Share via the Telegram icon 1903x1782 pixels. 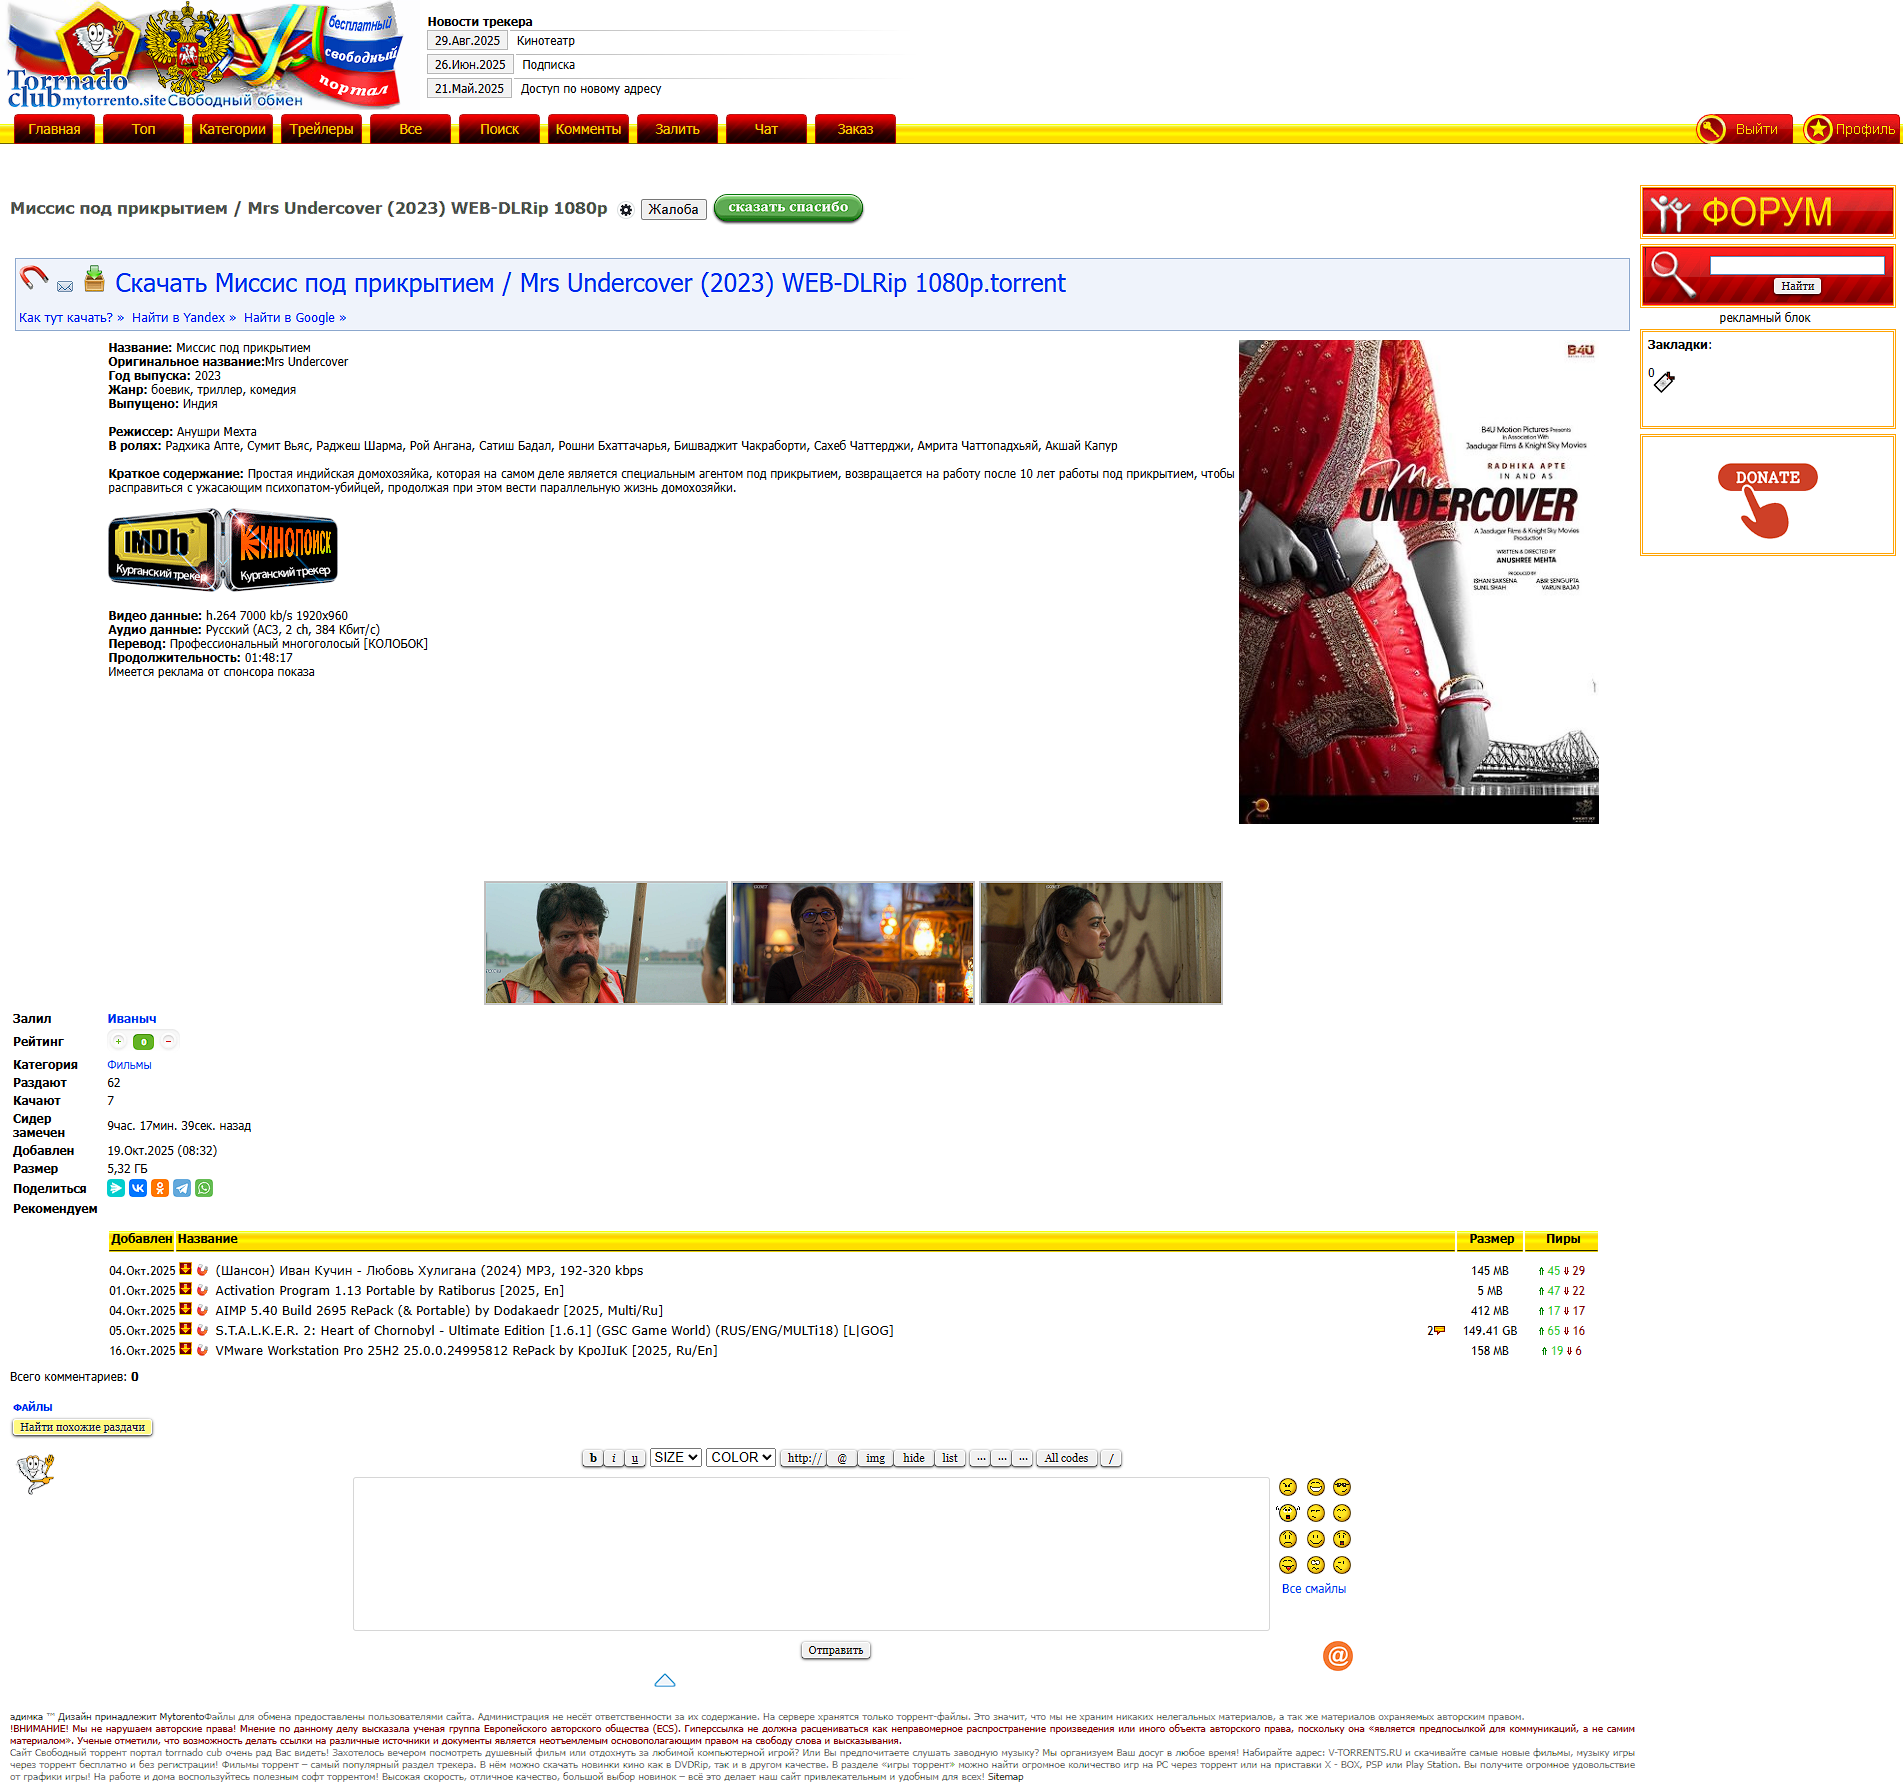coord(182,1188)
